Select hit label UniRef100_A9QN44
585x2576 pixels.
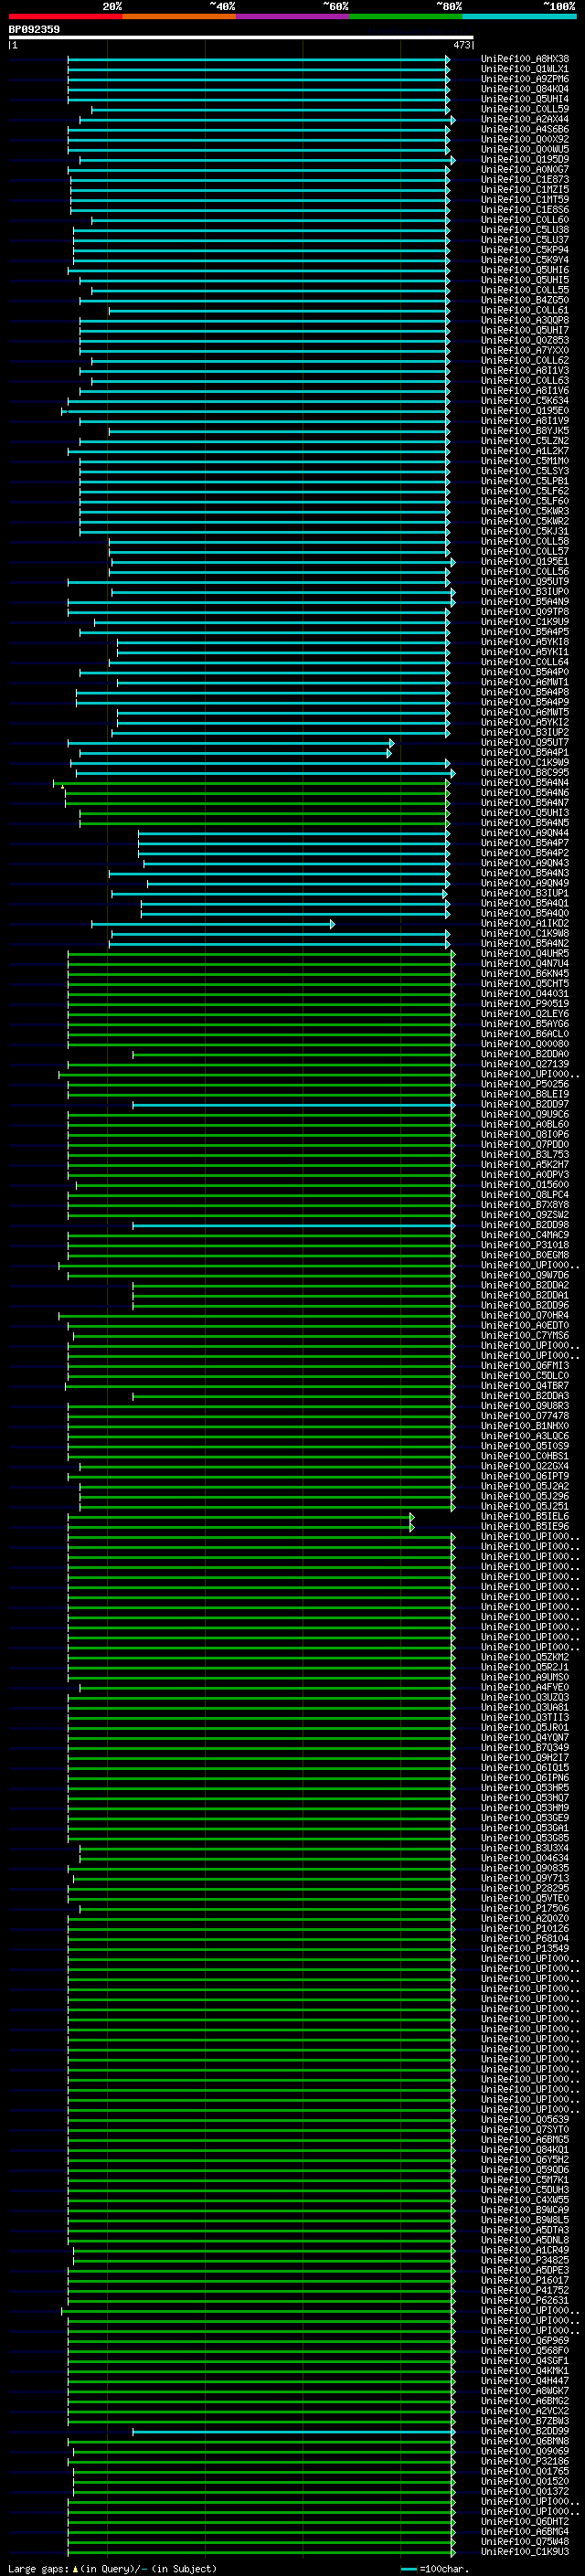coord(525,833)
